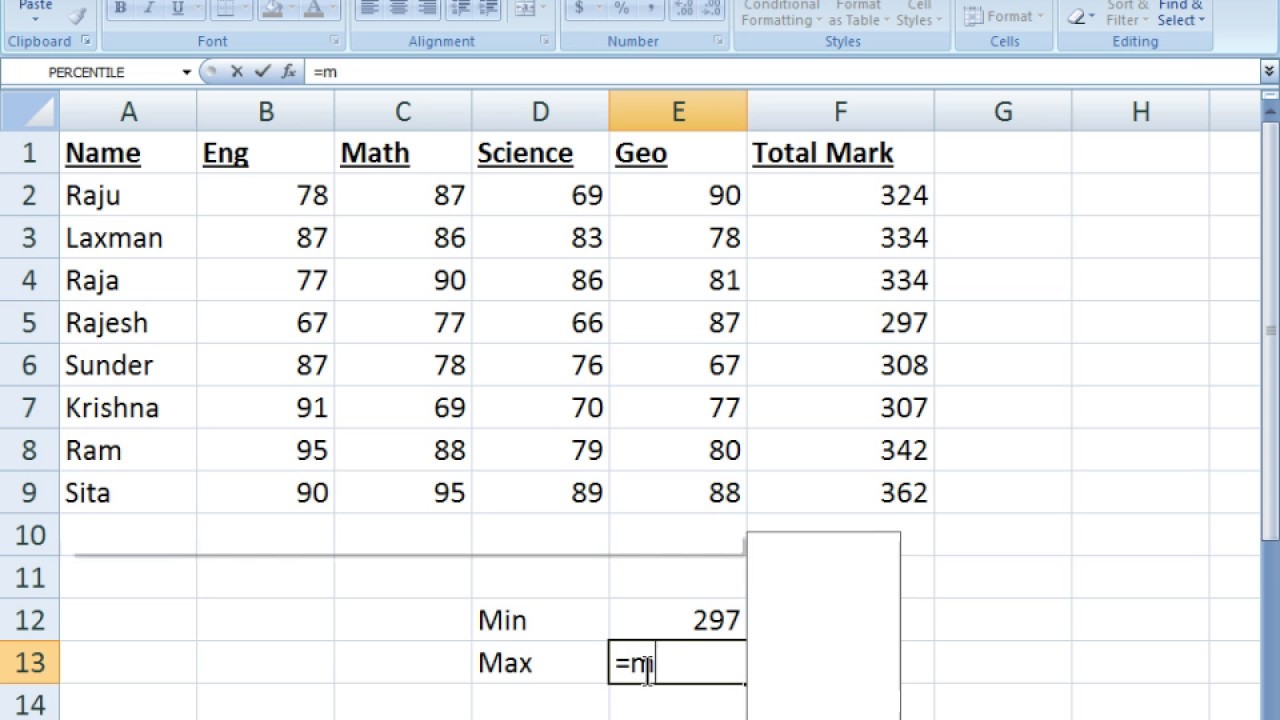Select row 5 header
The width and height of the screenshot is (1280, 720).
(29, 323)
